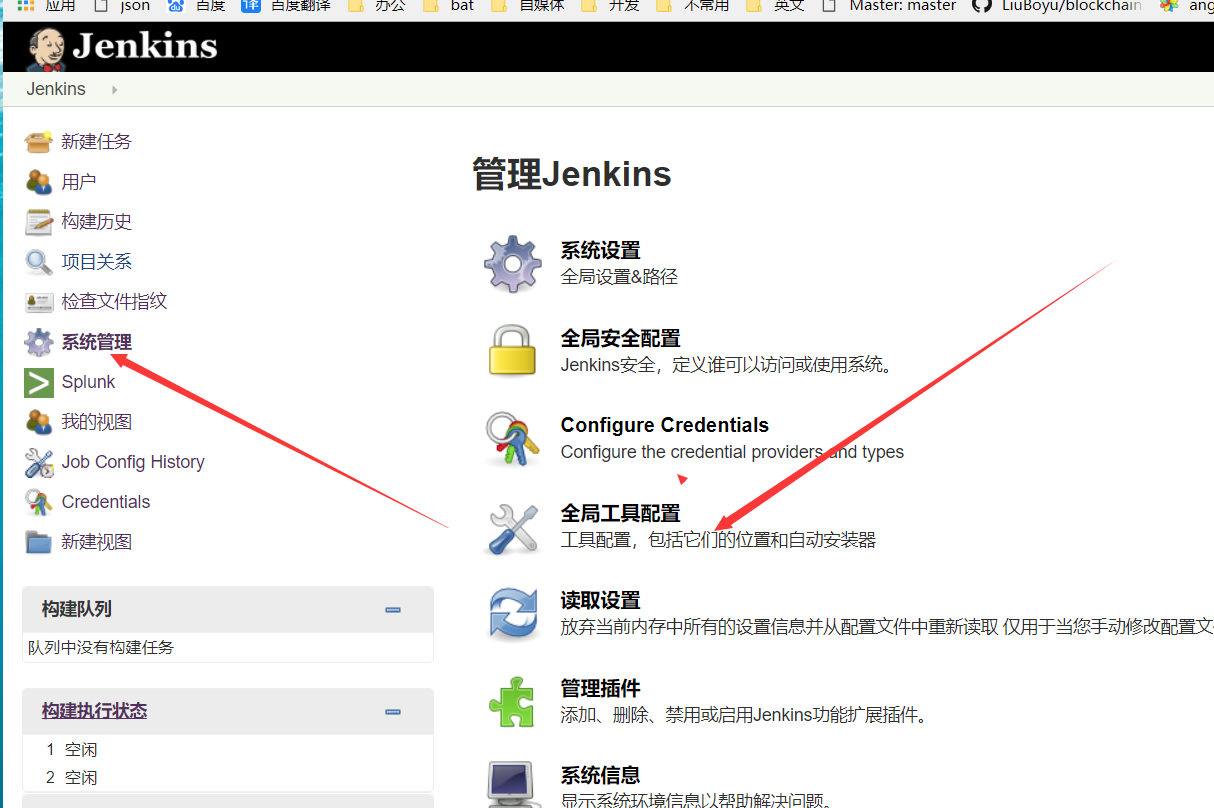Click the 构建执行状态 heading link

(94, 711)
